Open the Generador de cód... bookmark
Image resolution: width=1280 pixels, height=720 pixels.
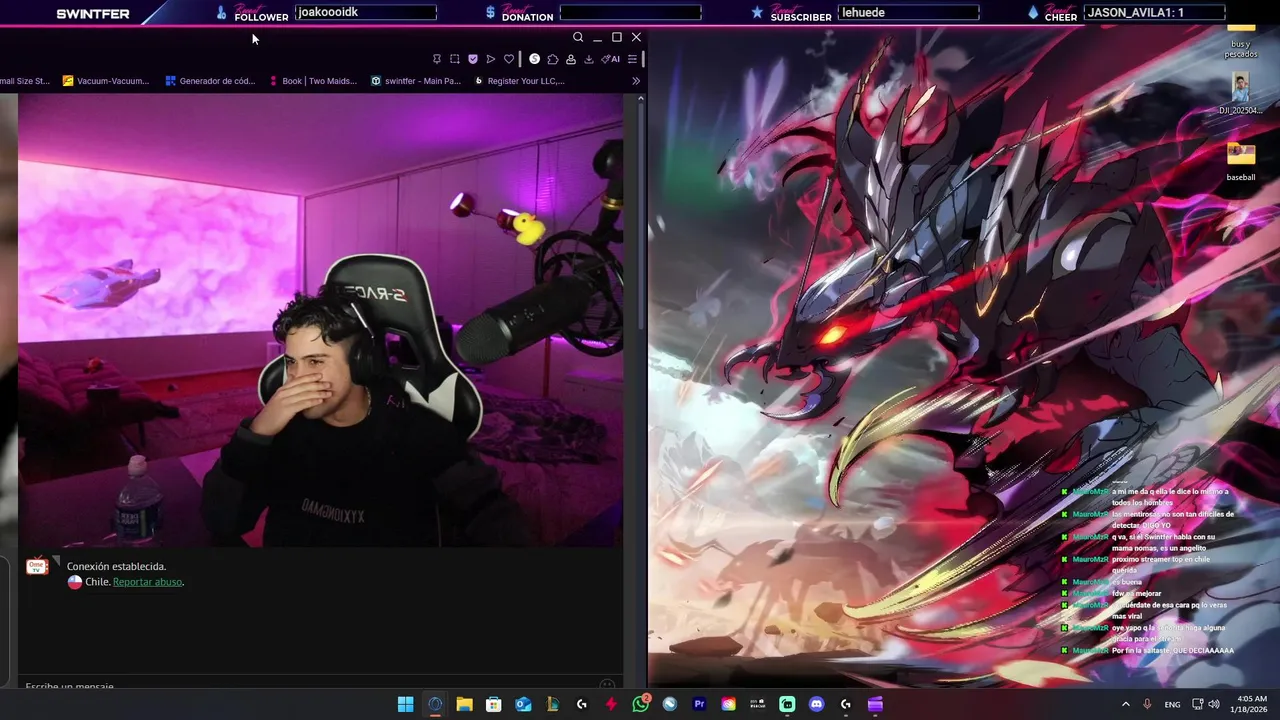211,81
